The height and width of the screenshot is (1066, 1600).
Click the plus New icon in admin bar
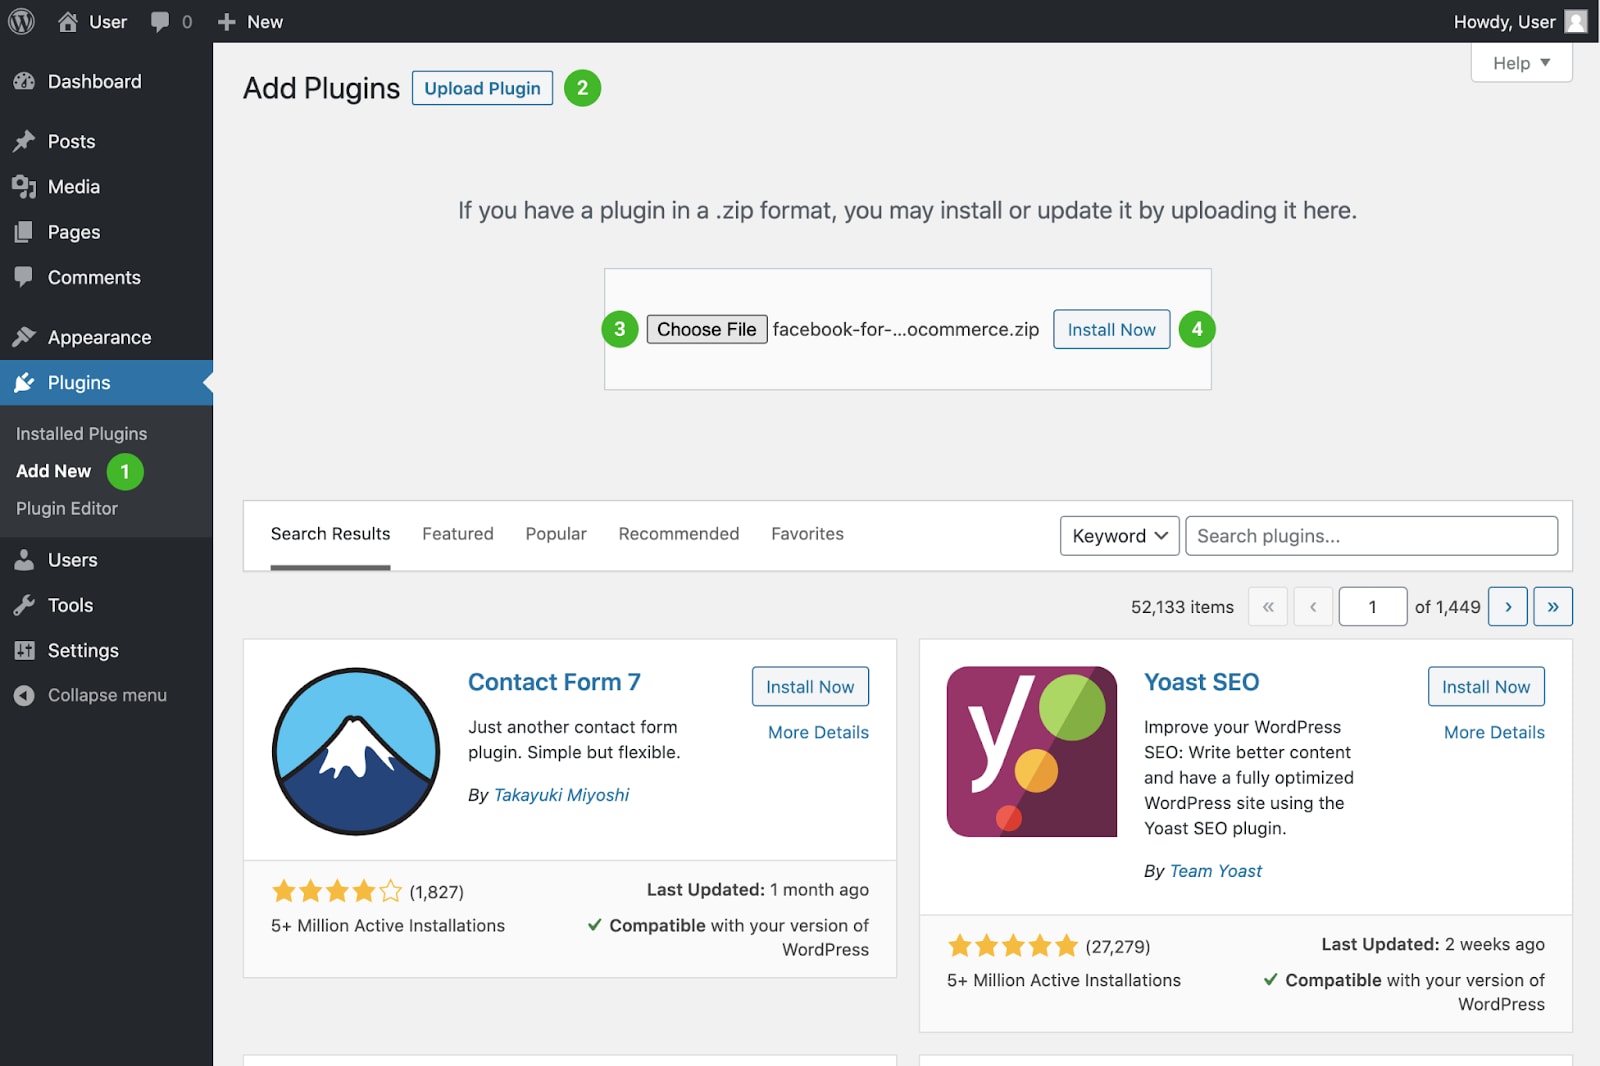coord(227,22)
